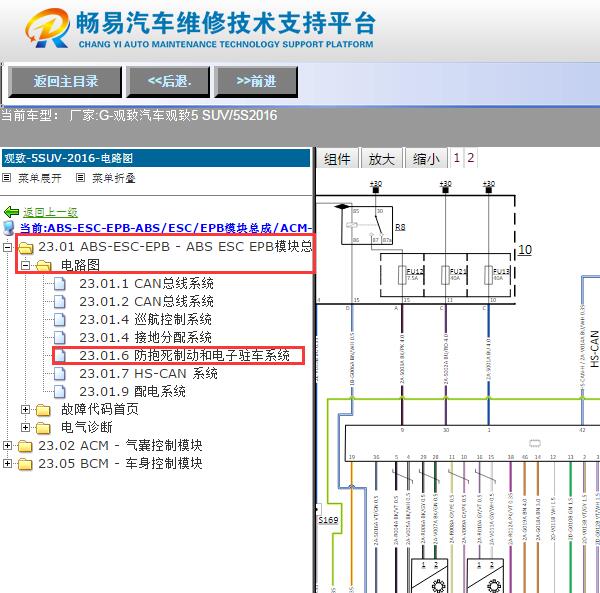Open 23.01.9 配电系统 diagram
The width and height of the screenshot is (600, 593).
point(132,391)
